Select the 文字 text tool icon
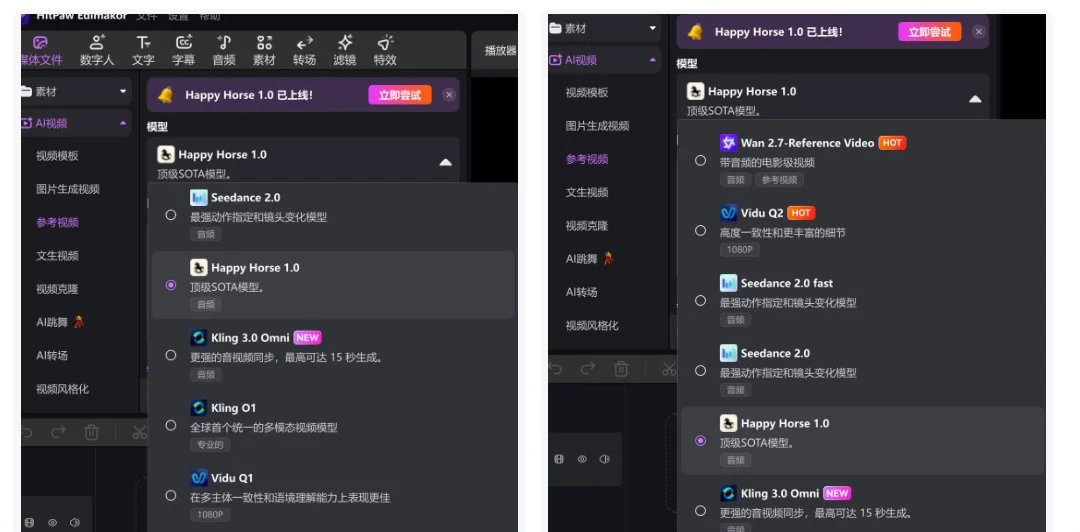This screenshot has width=1080, height=532. [143, 51]
